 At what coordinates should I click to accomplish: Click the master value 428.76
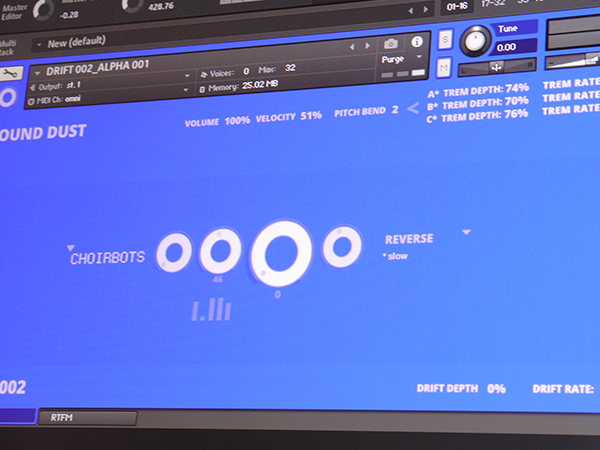pyautogui.click(x=161, y=6)
